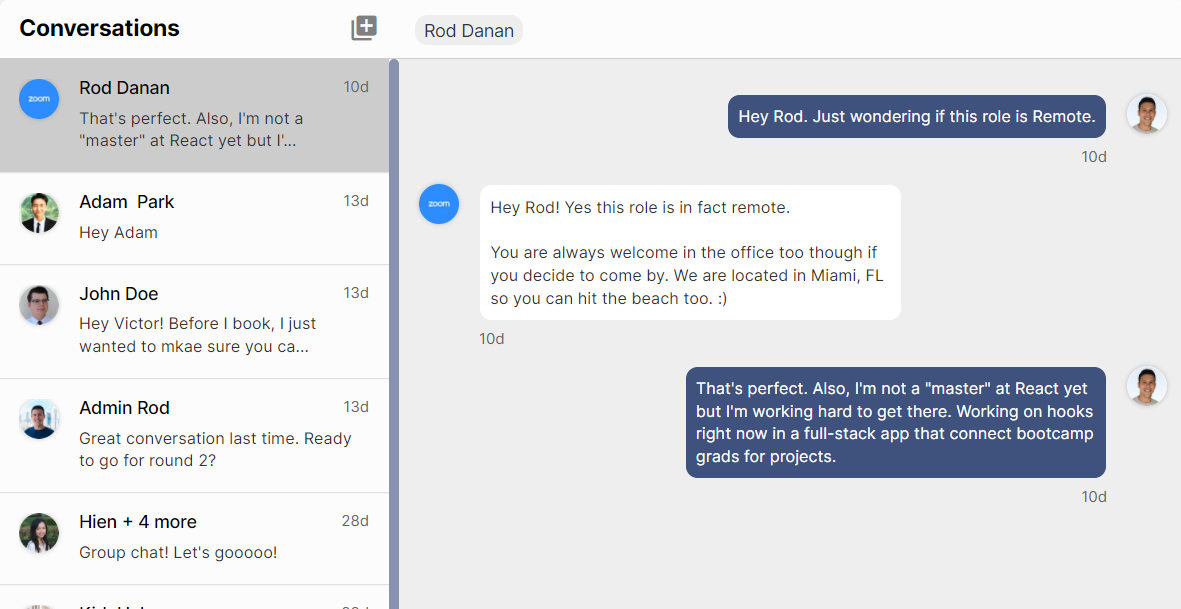The image size is (1181, 609).
Task: Click the "28d" timestamp in the Hien row
Action: [x=356, y=522]
